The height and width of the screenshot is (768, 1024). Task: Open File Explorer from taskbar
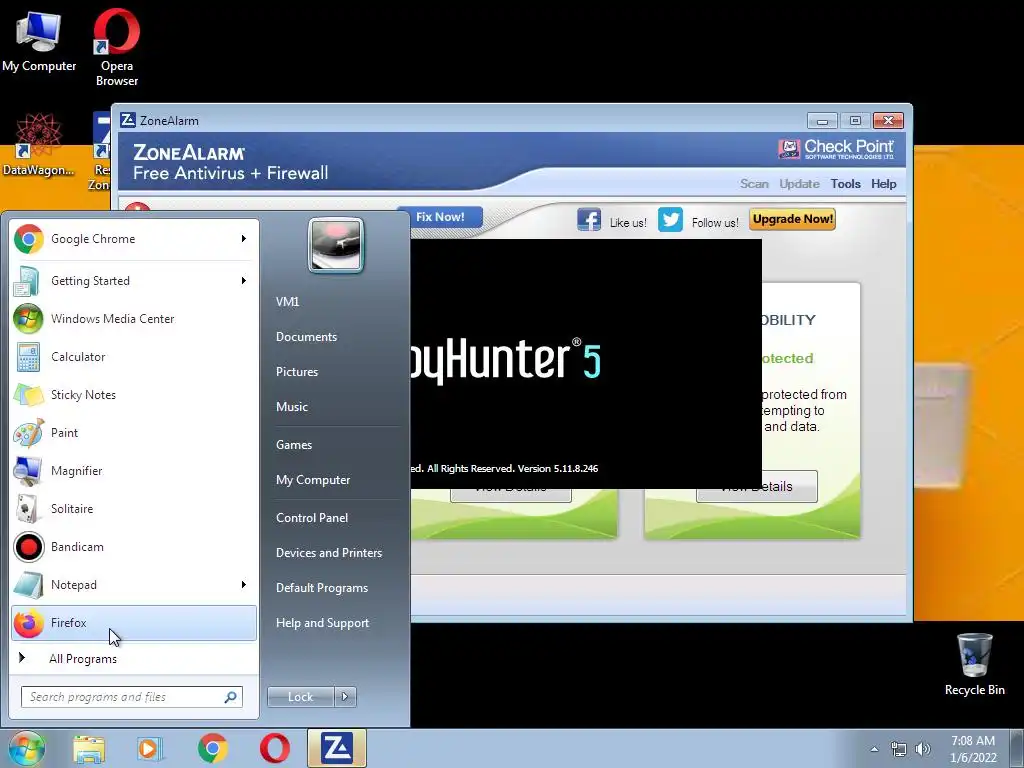[89, 748]
